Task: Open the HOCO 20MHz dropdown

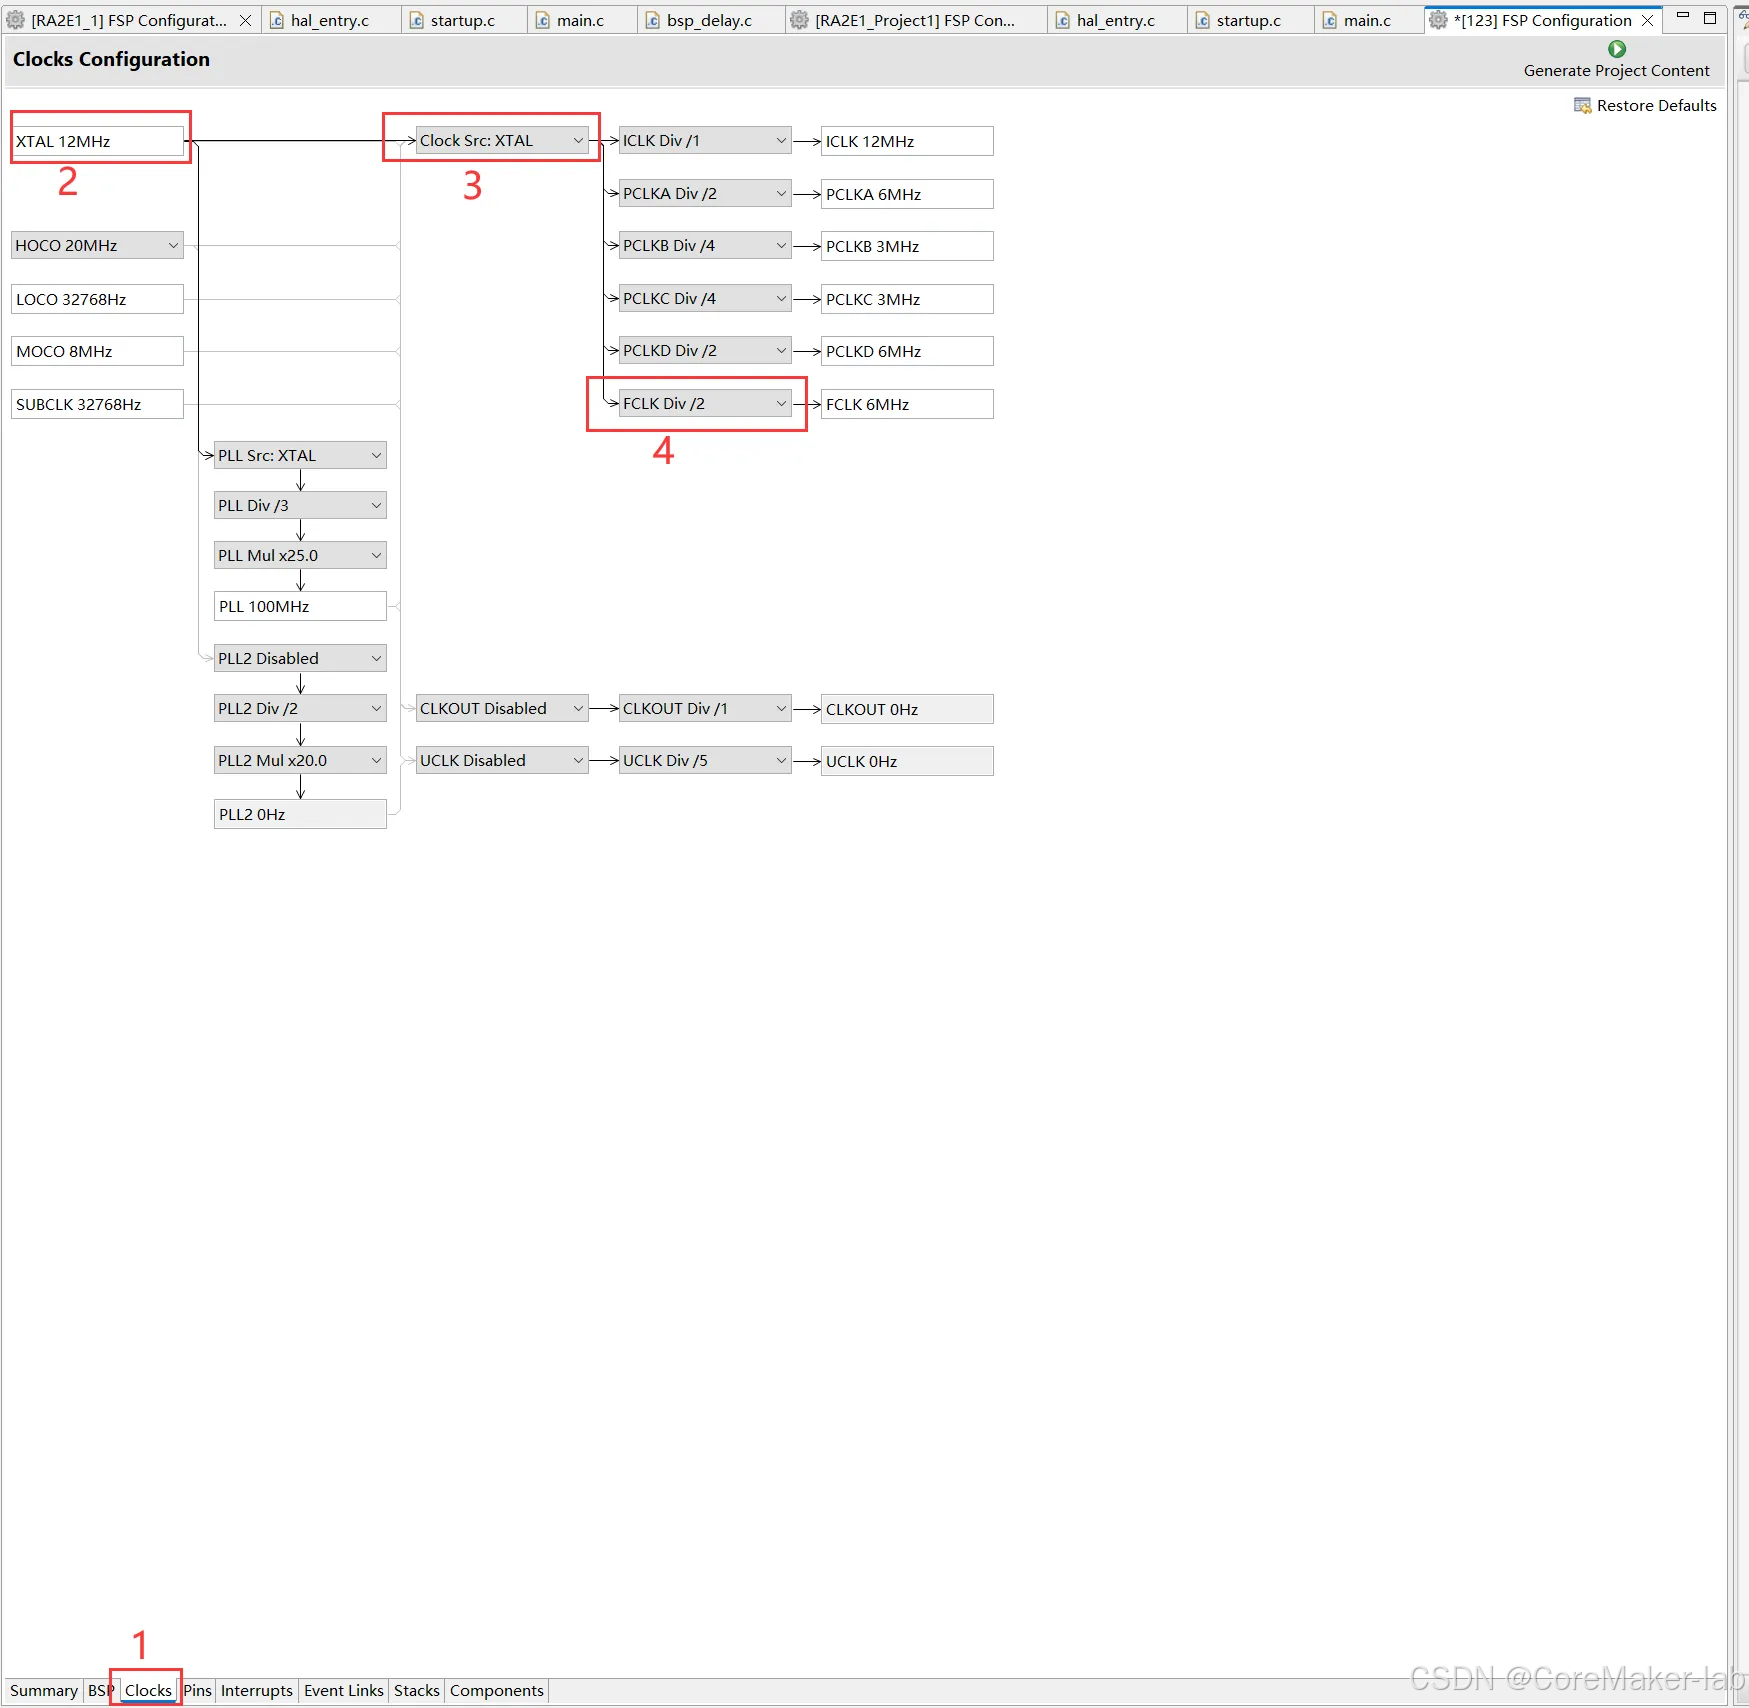Action: (x=173, y=244)
